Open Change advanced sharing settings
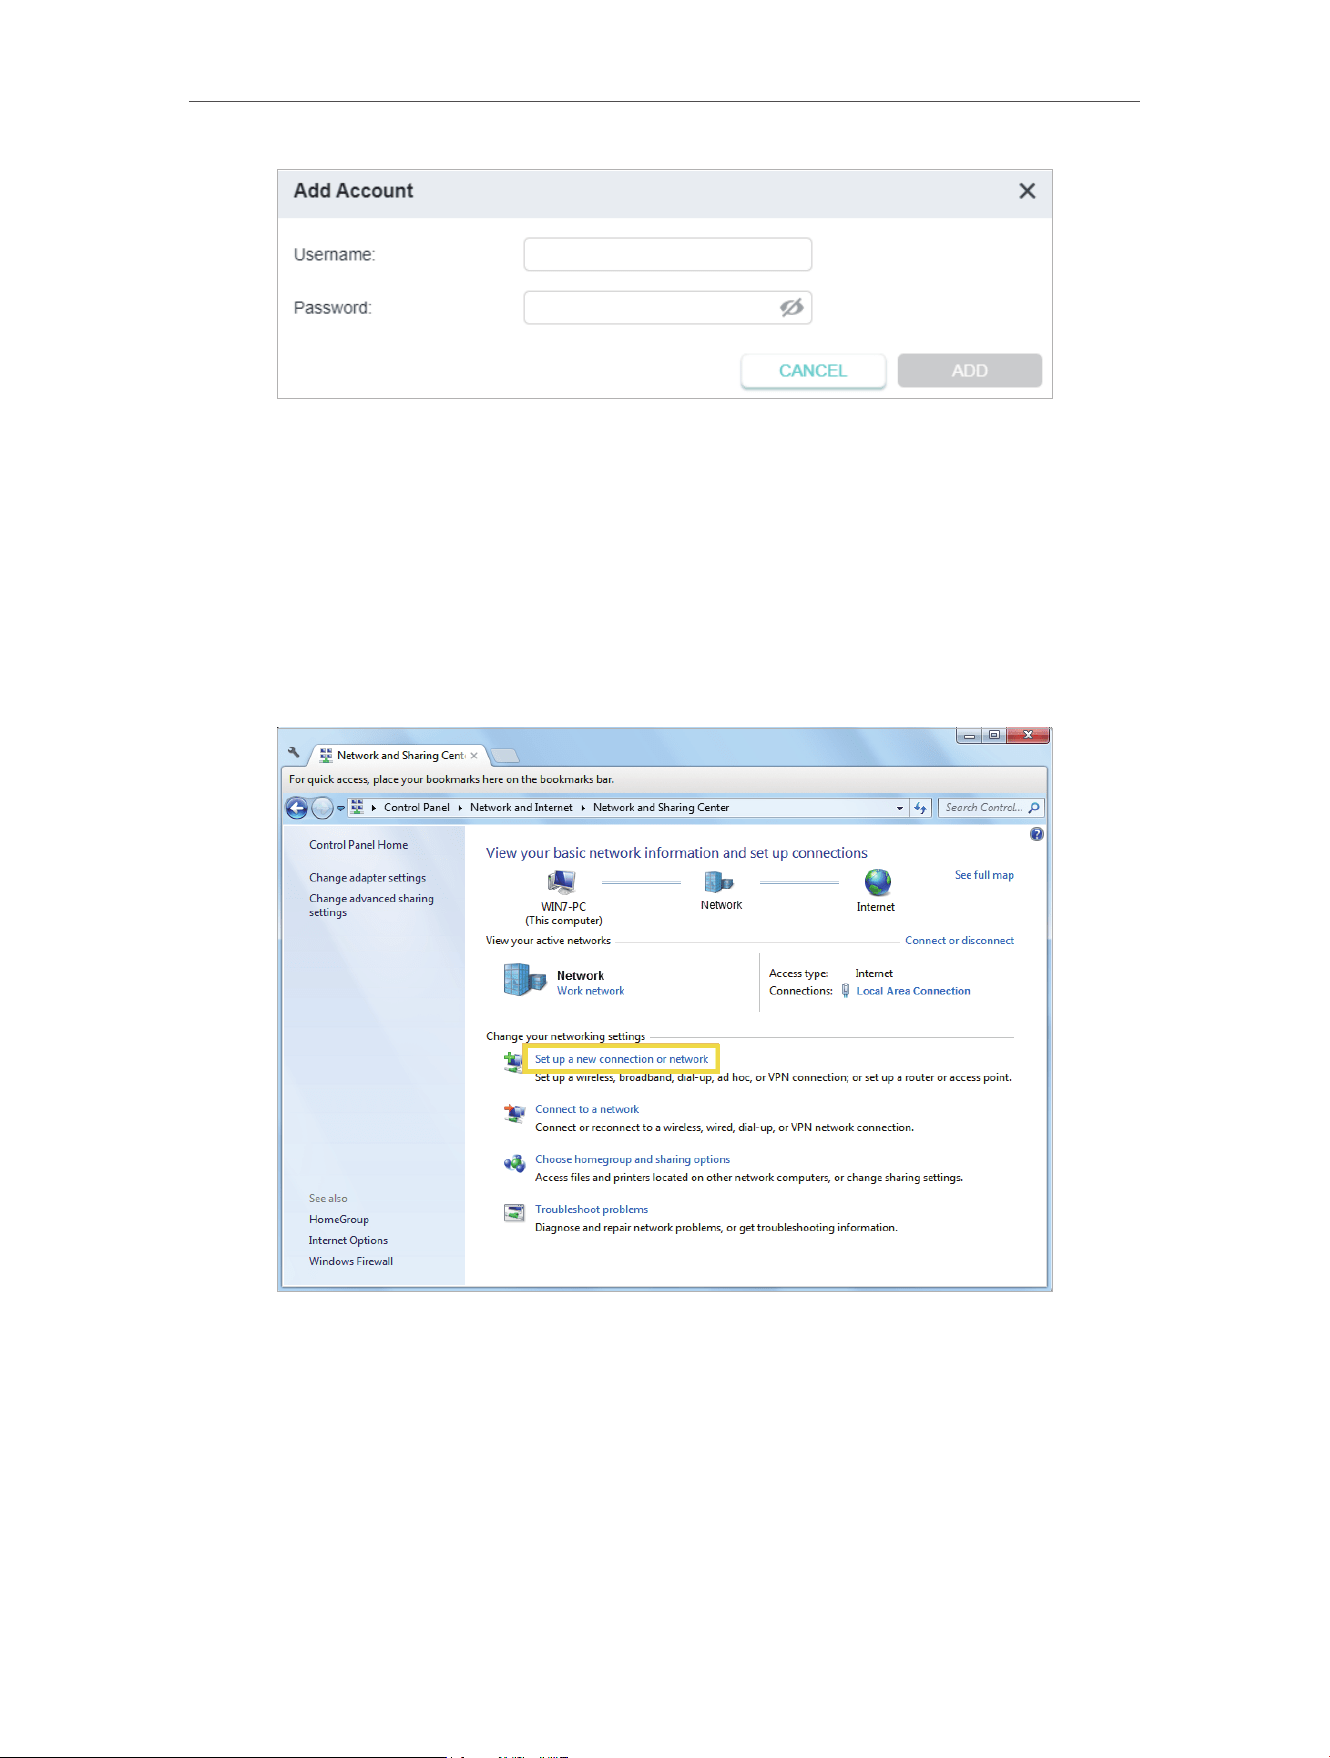 371,905
